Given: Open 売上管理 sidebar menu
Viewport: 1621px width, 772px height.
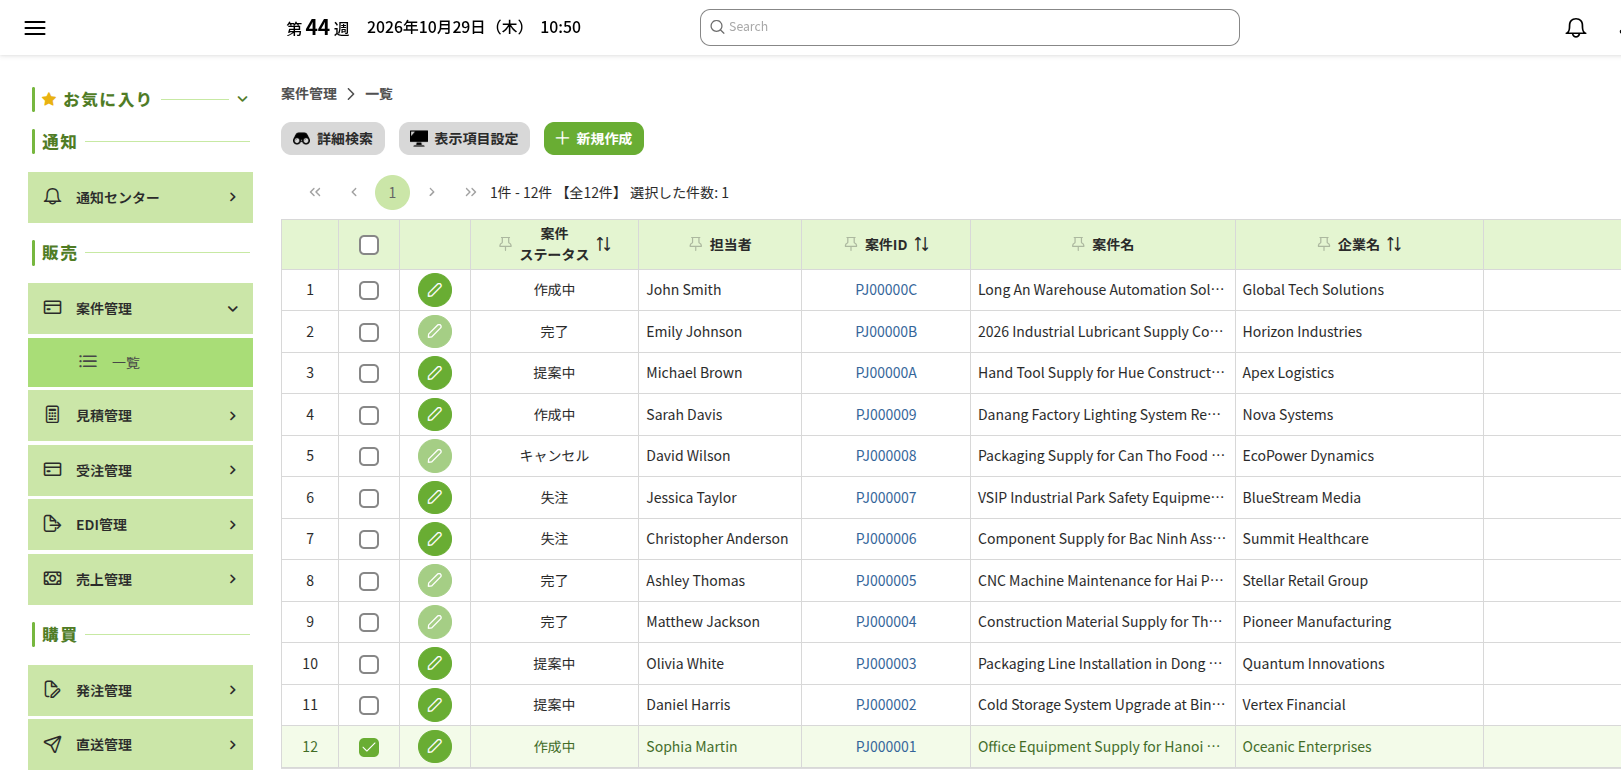Looking at the screenshot, I should point(140,579).
